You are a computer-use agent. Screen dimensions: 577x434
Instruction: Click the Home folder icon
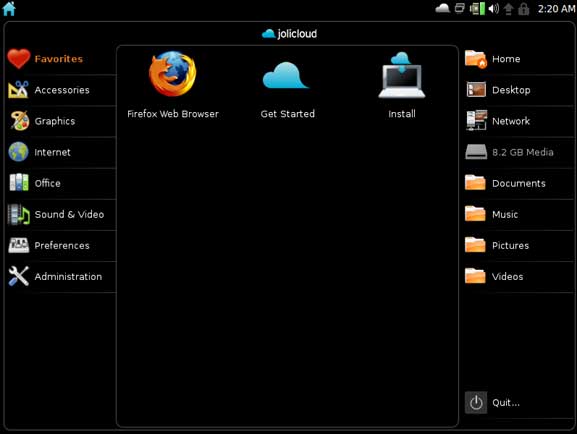point(476,59)
